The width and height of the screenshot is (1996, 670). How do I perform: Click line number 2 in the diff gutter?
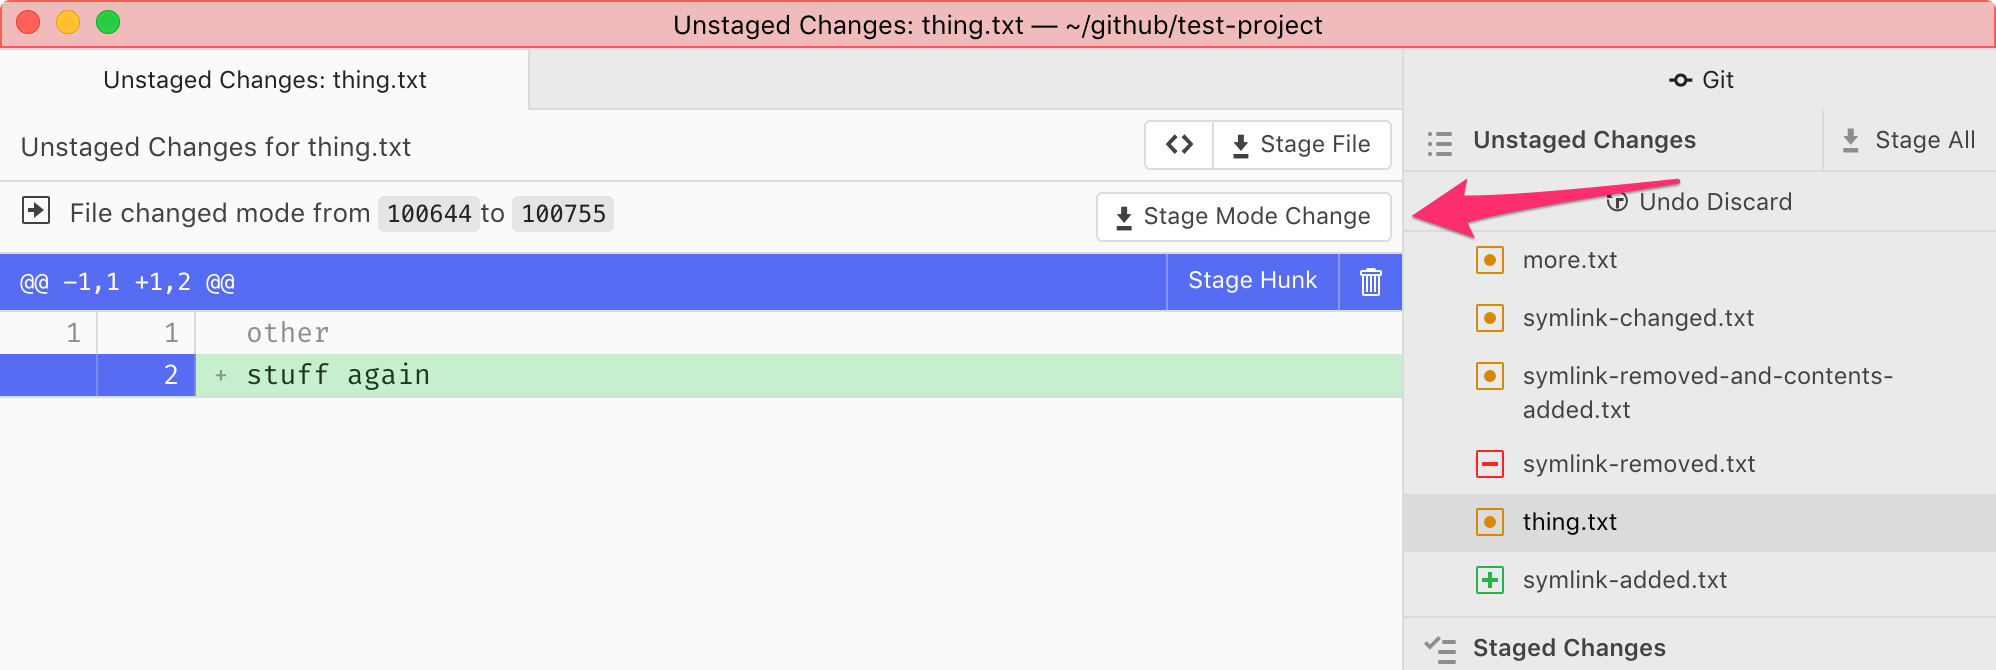point(171,375)
